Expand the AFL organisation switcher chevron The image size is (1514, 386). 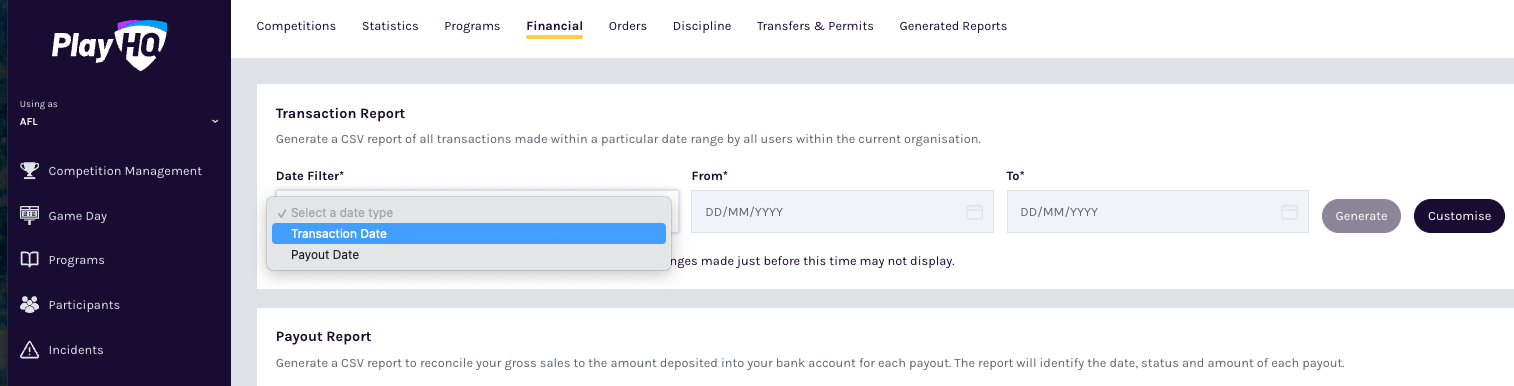coord(214,122)
